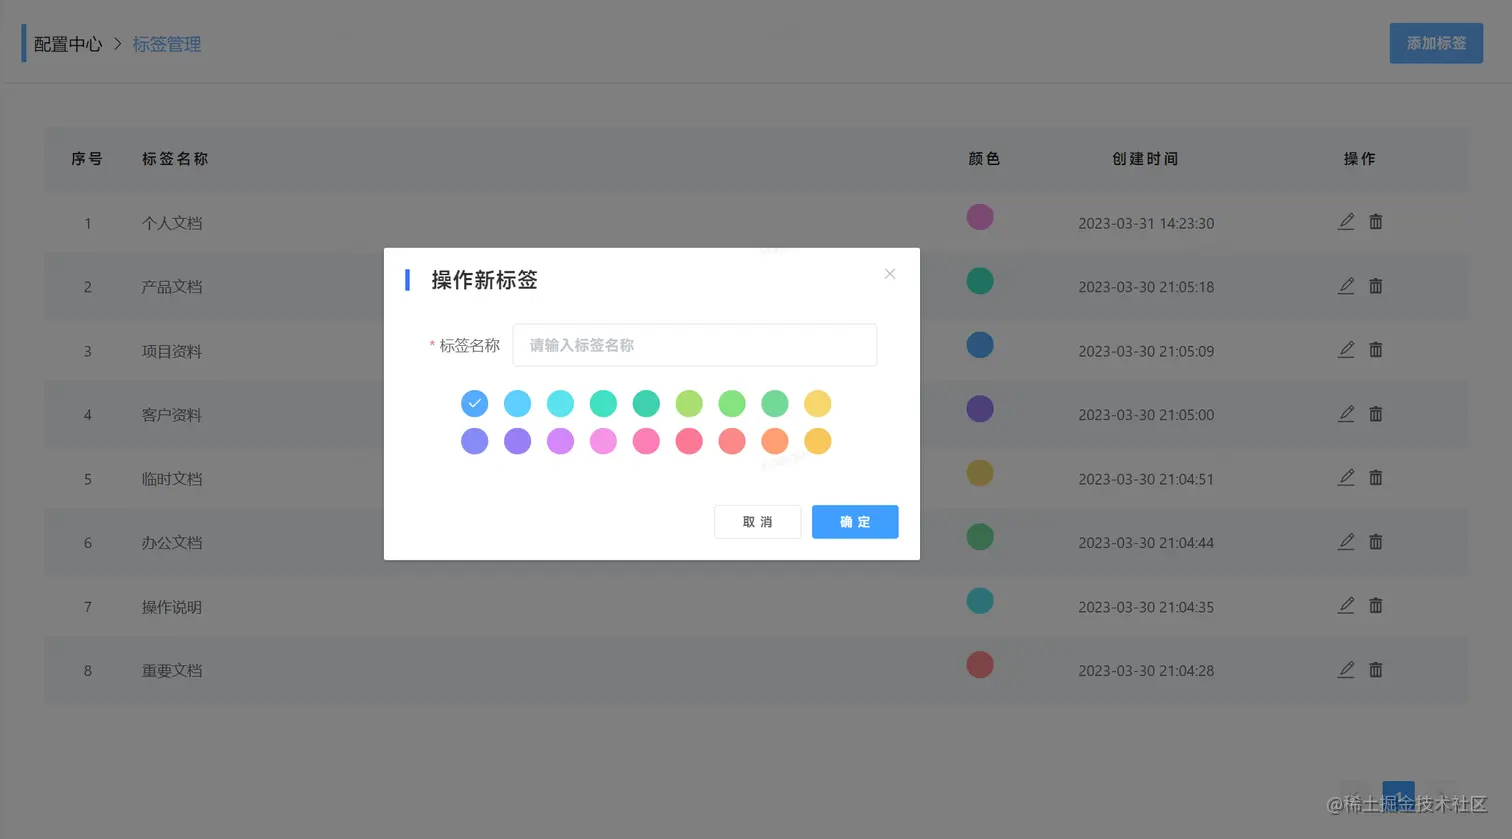This screenshot has width=1512, height=839.
Task: Pick the light pink swatch, fourth in bottom row
Action: click(603, 441)
